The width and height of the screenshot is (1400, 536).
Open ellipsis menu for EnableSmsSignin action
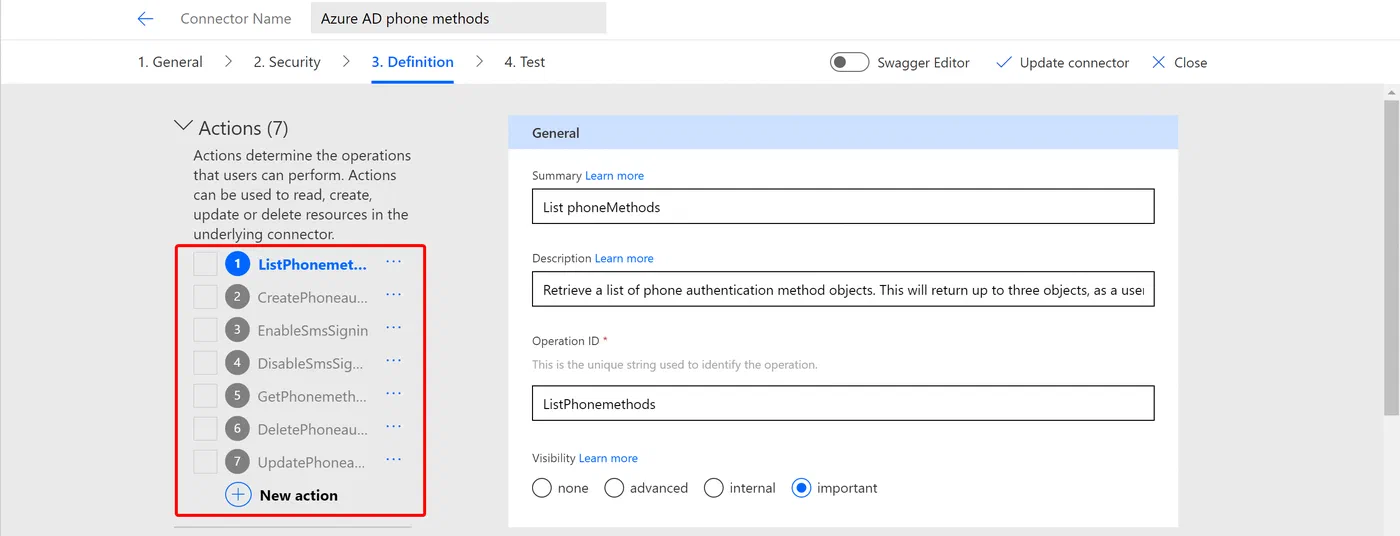pyautogui.click(x=394, y=328)
